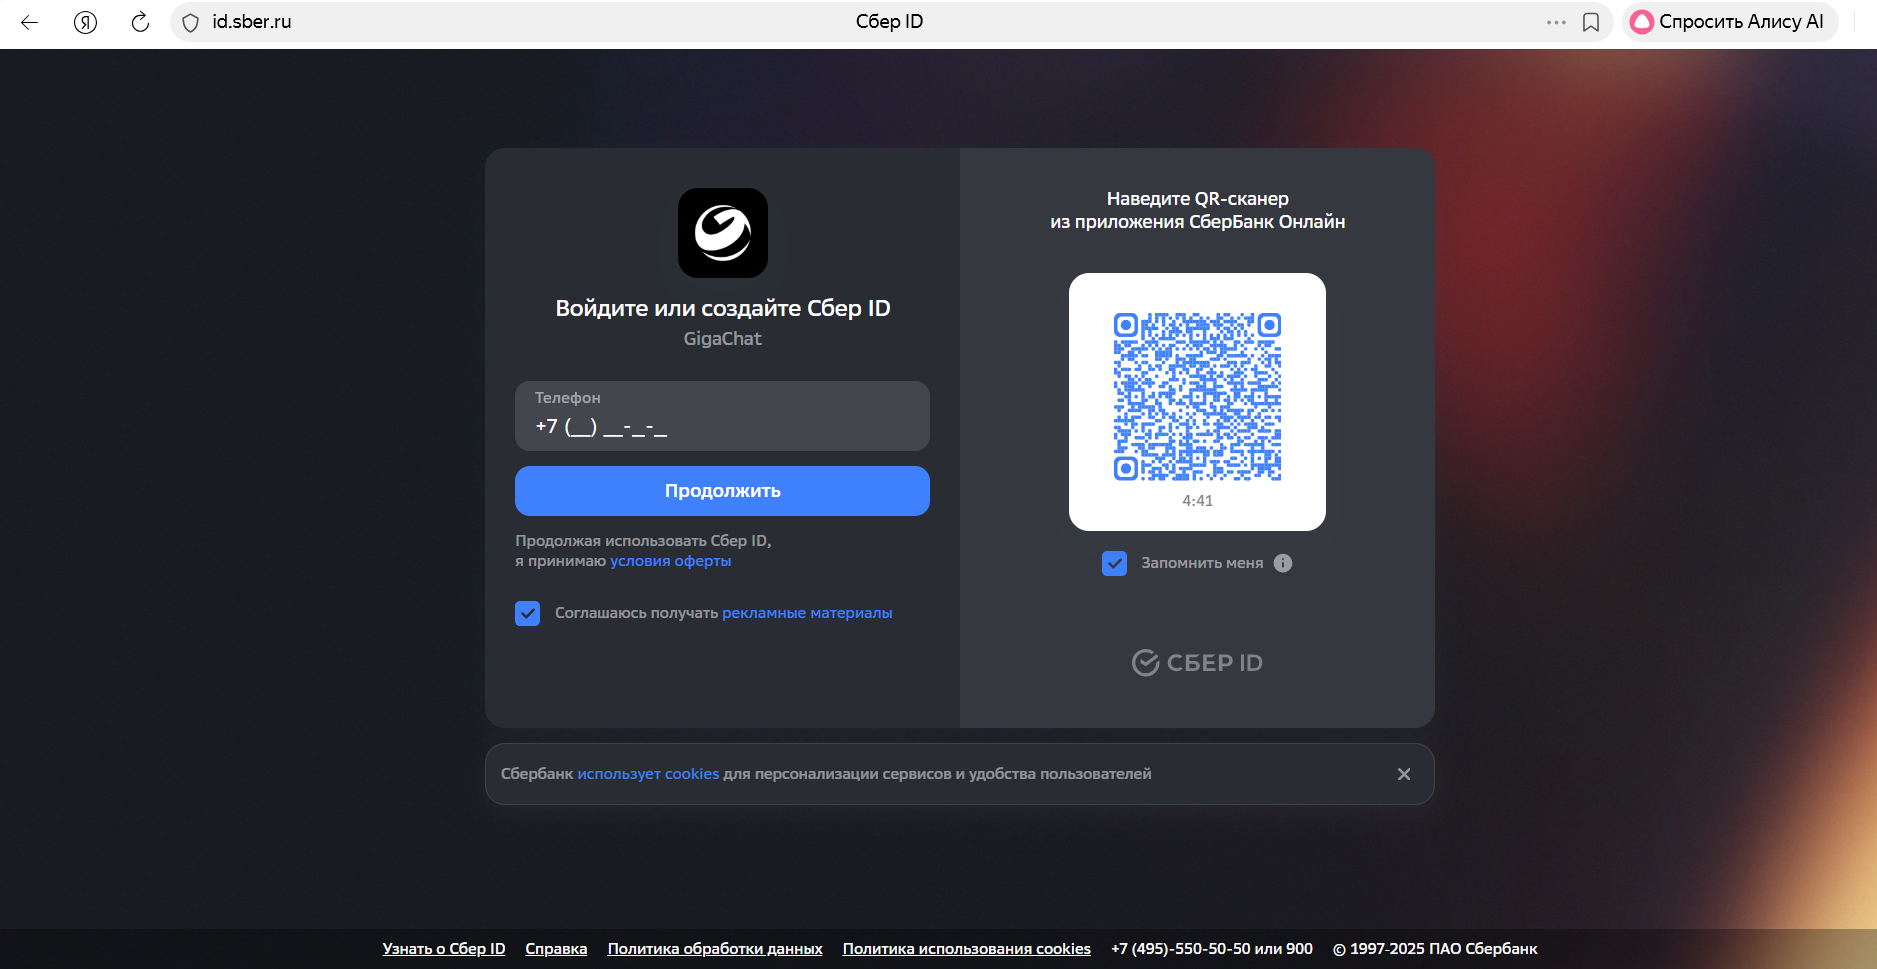1877x969 pixels.
Task: Click the Yandex Browser logo icon
Action: [x=86, y=22]
